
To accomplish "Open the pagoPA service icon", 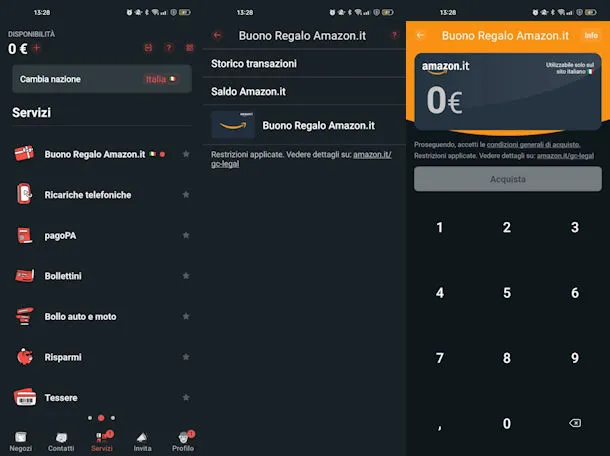I will point(25,235).
